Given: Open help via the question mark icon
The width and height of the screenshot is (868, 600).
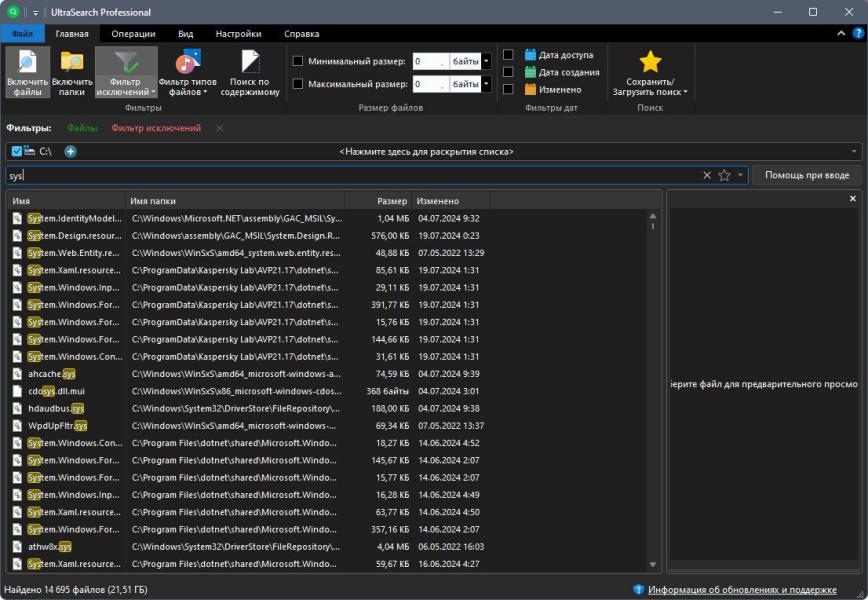Looking at the screenshot, I should tap(858, 33).
